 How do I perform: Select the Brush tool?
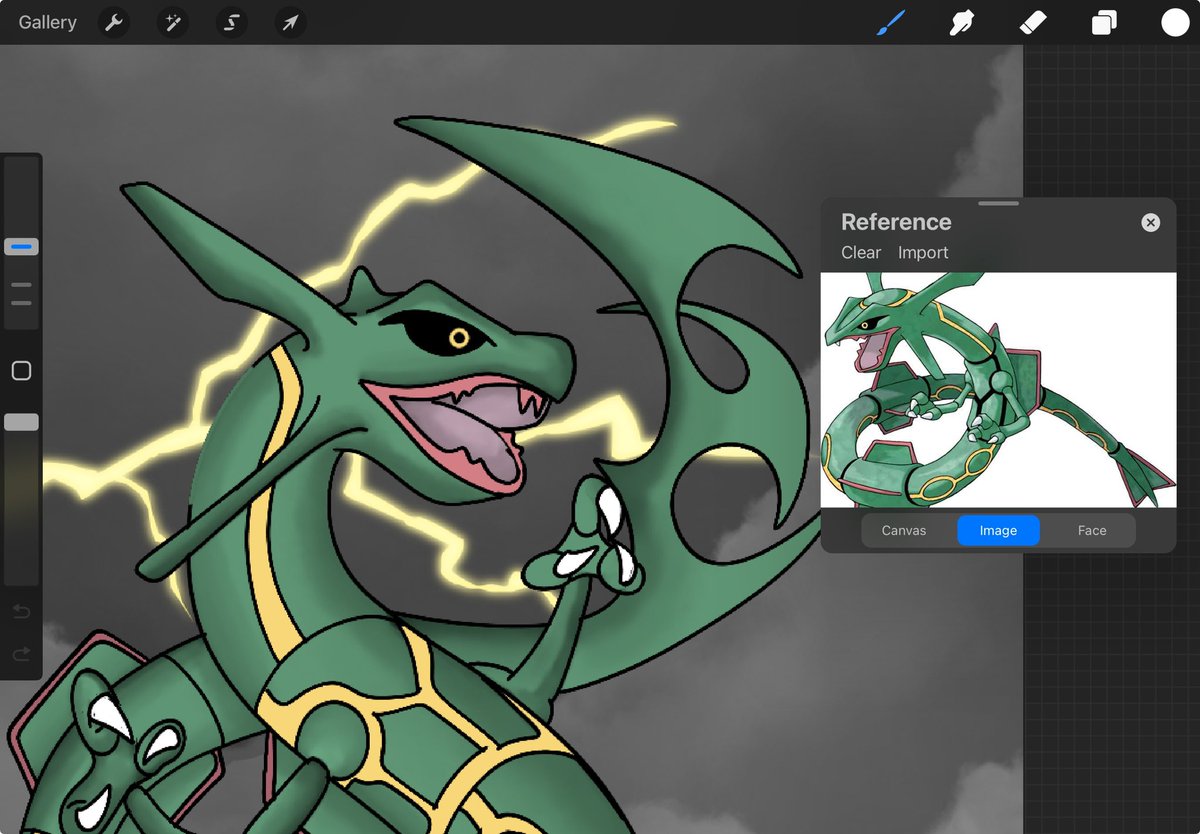click(x=890, y=22)
